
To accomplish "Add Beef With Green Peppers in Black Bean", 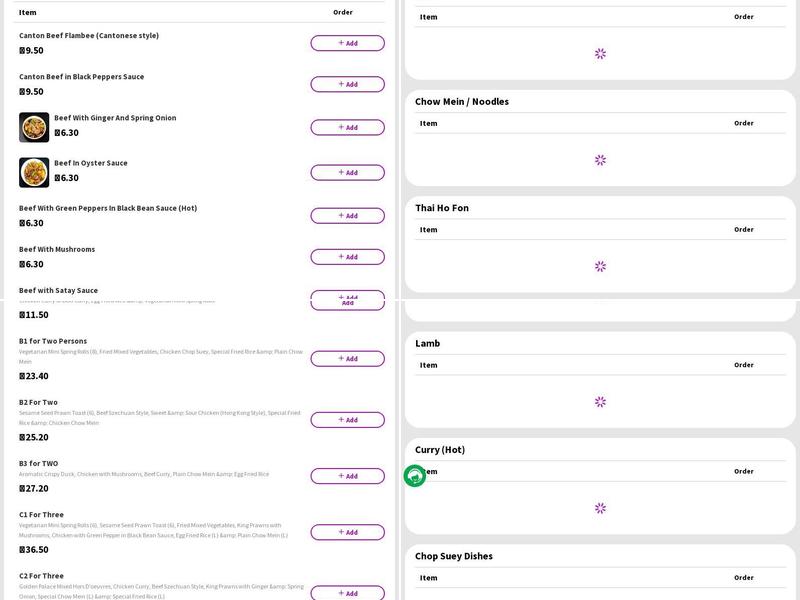I will (347, 215).
